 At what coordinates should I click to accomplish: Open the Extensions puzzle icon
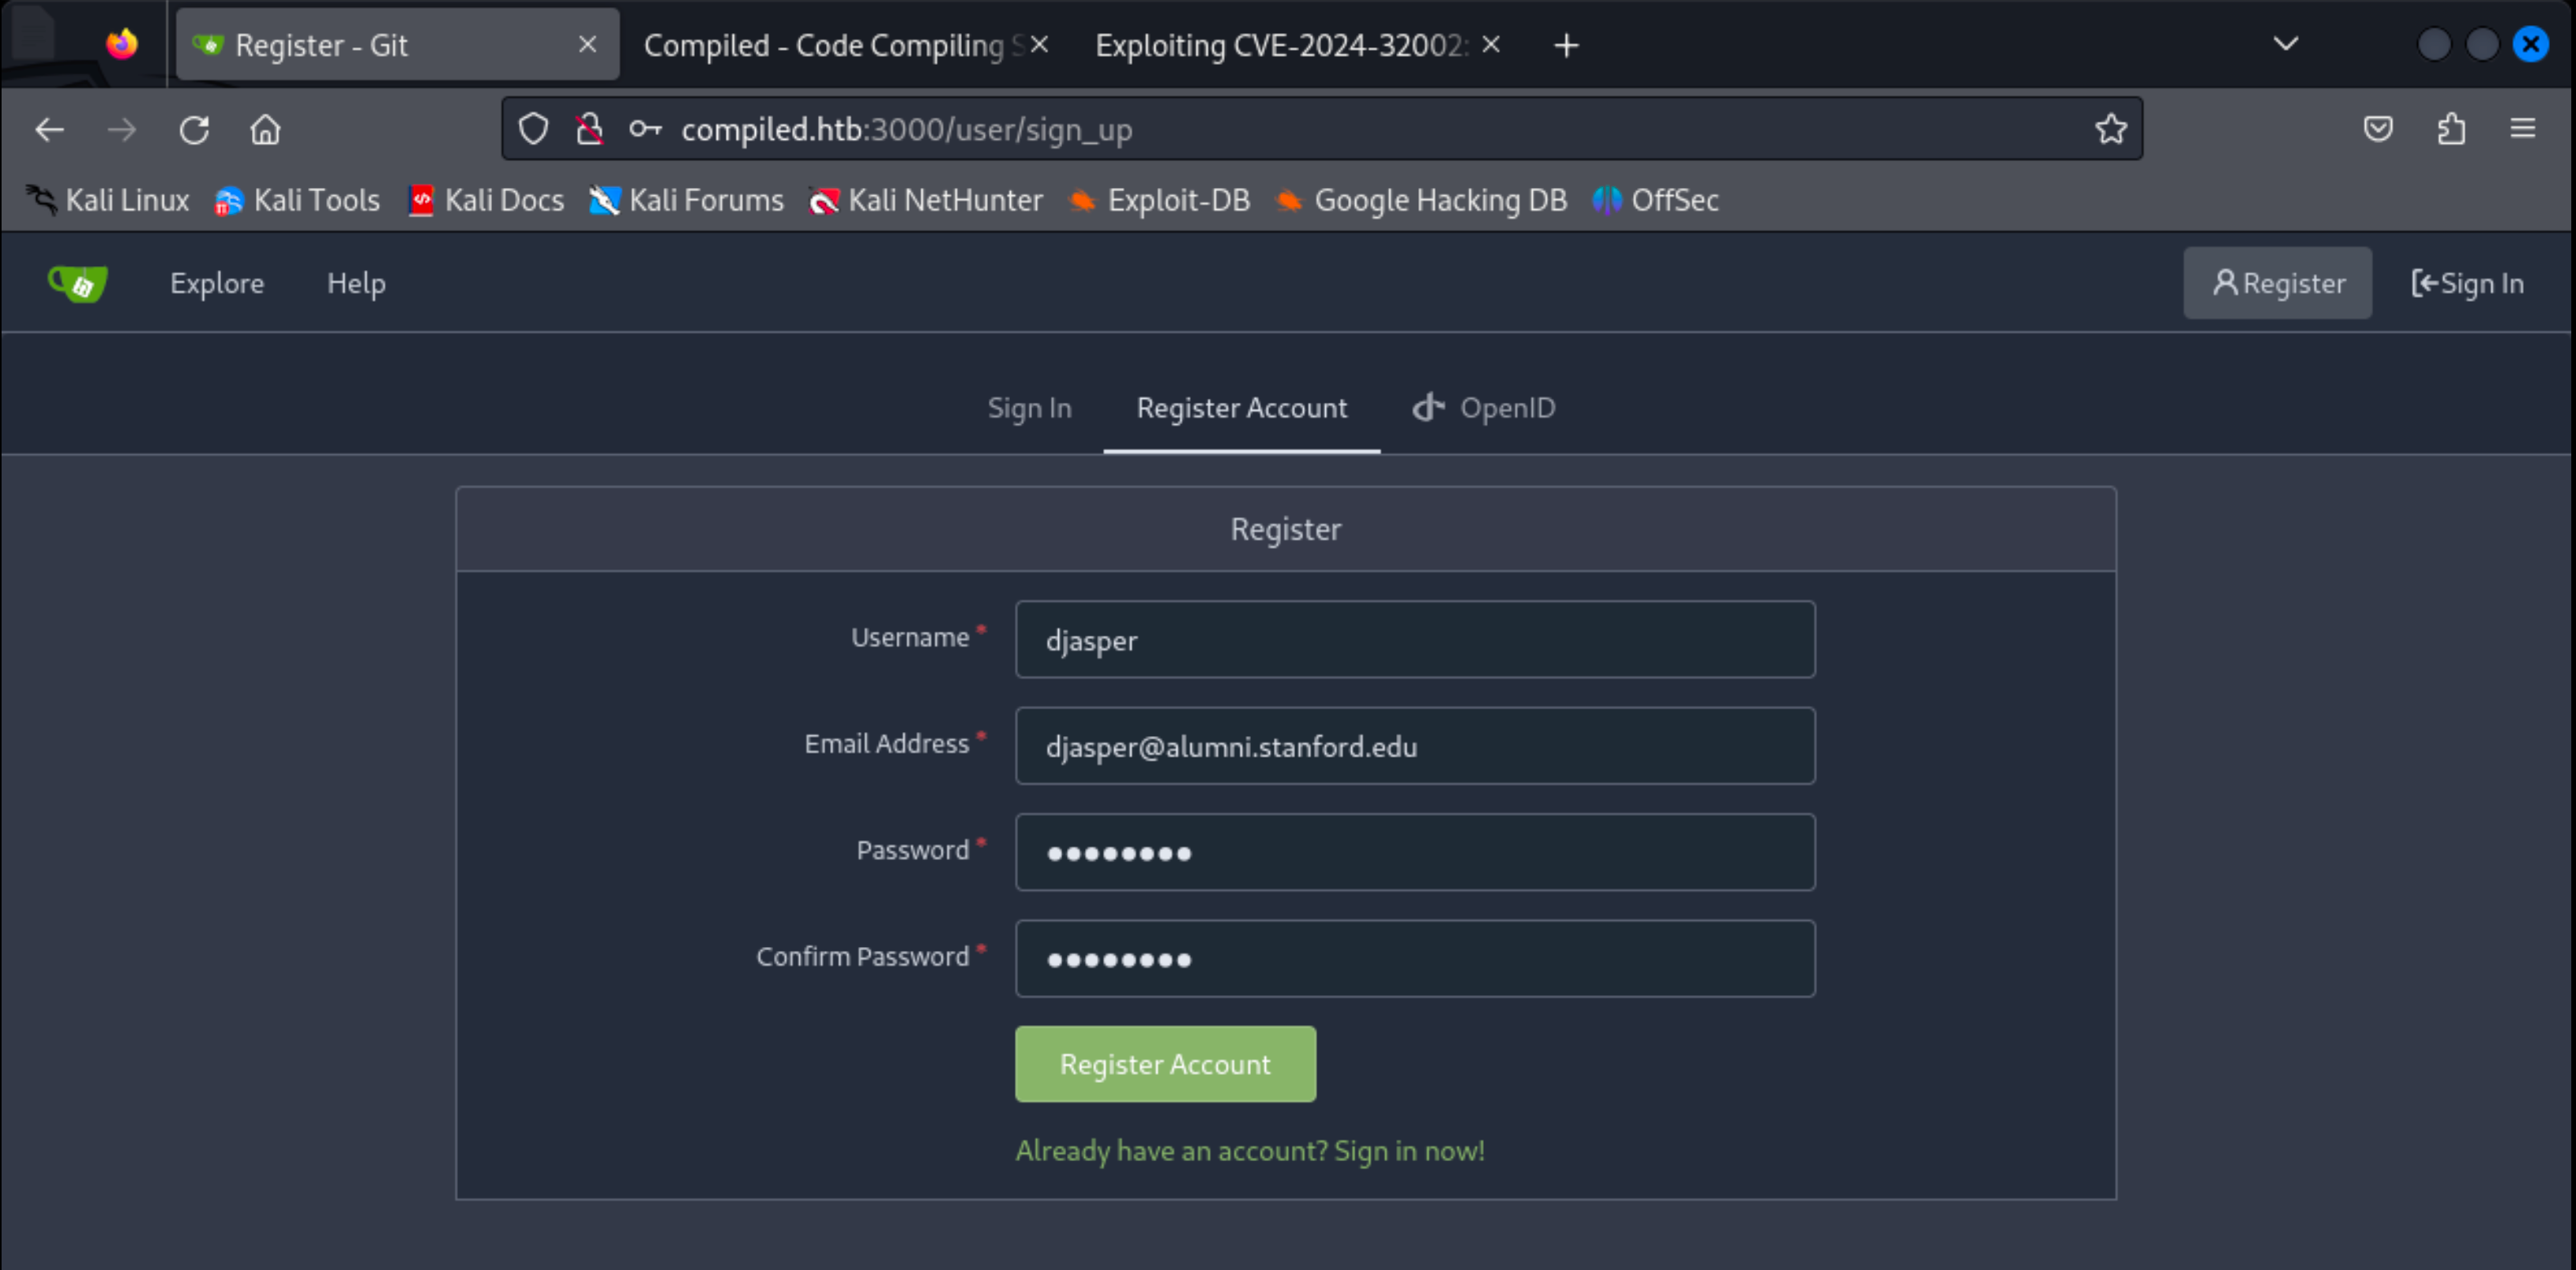[x=2450, y=129]
